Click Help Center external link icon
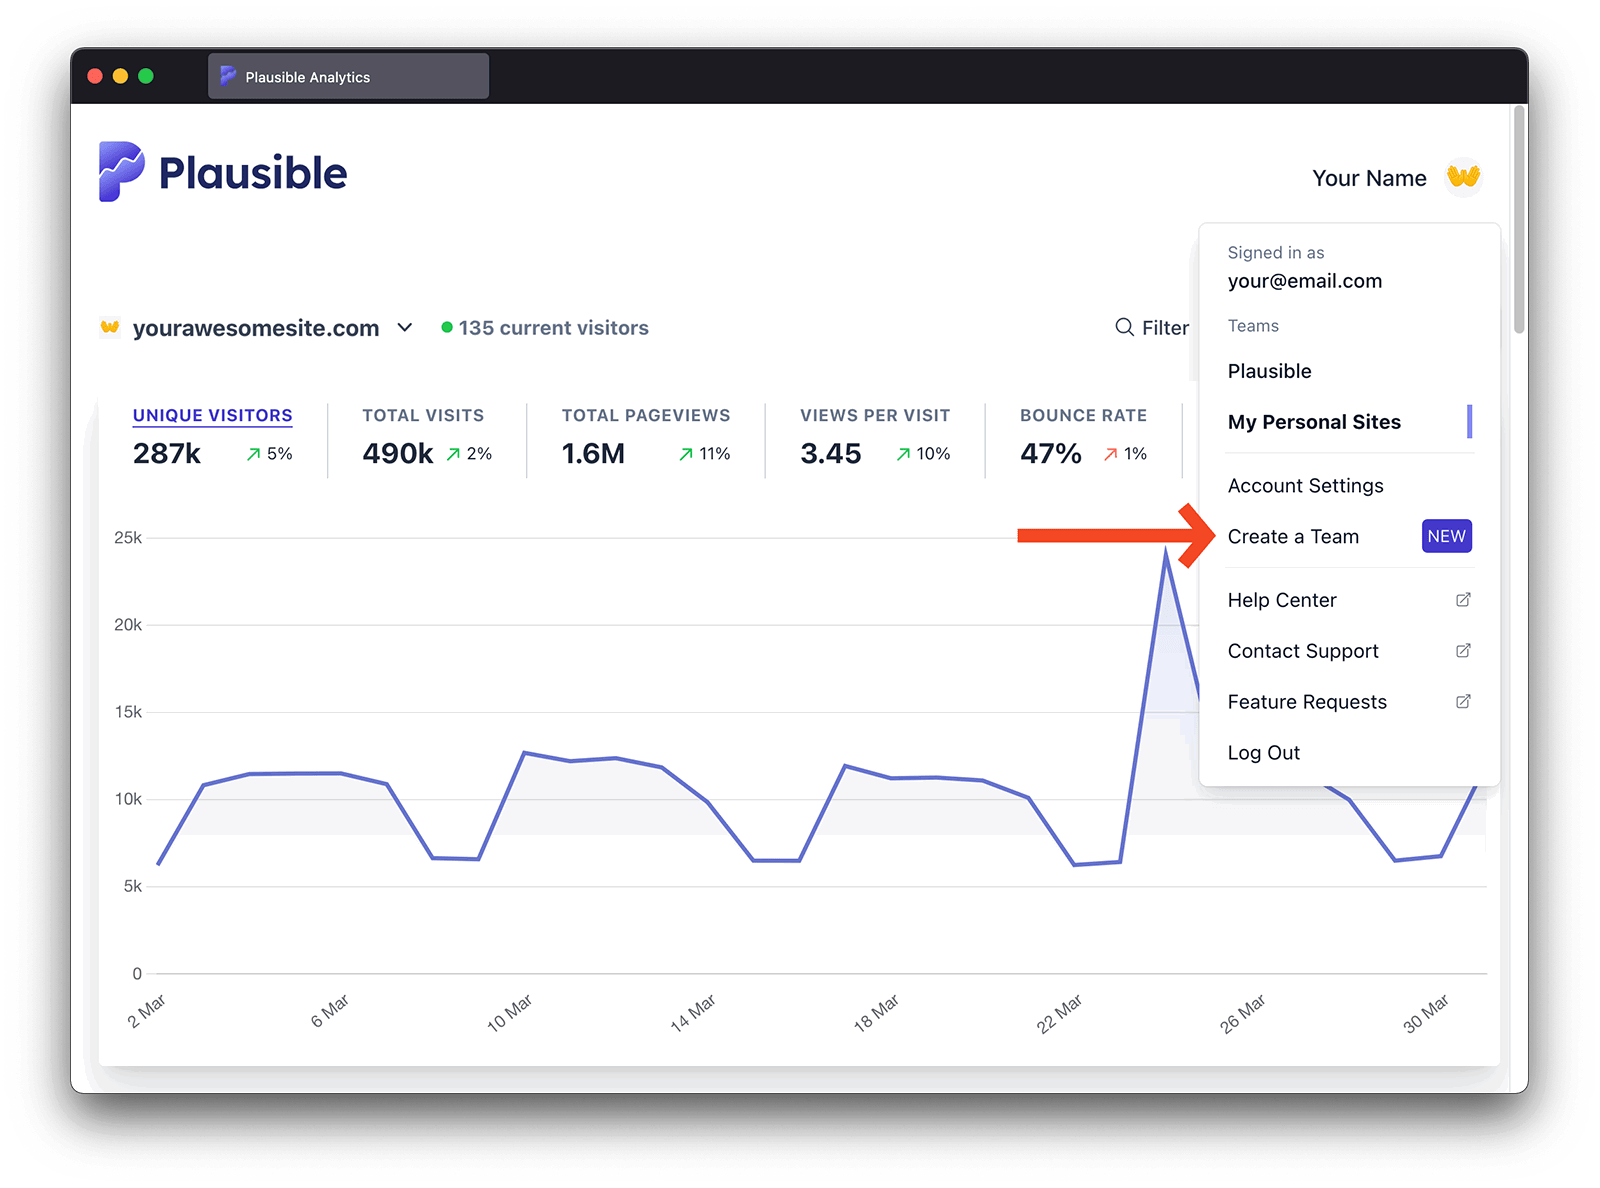 coord(1463,600)
